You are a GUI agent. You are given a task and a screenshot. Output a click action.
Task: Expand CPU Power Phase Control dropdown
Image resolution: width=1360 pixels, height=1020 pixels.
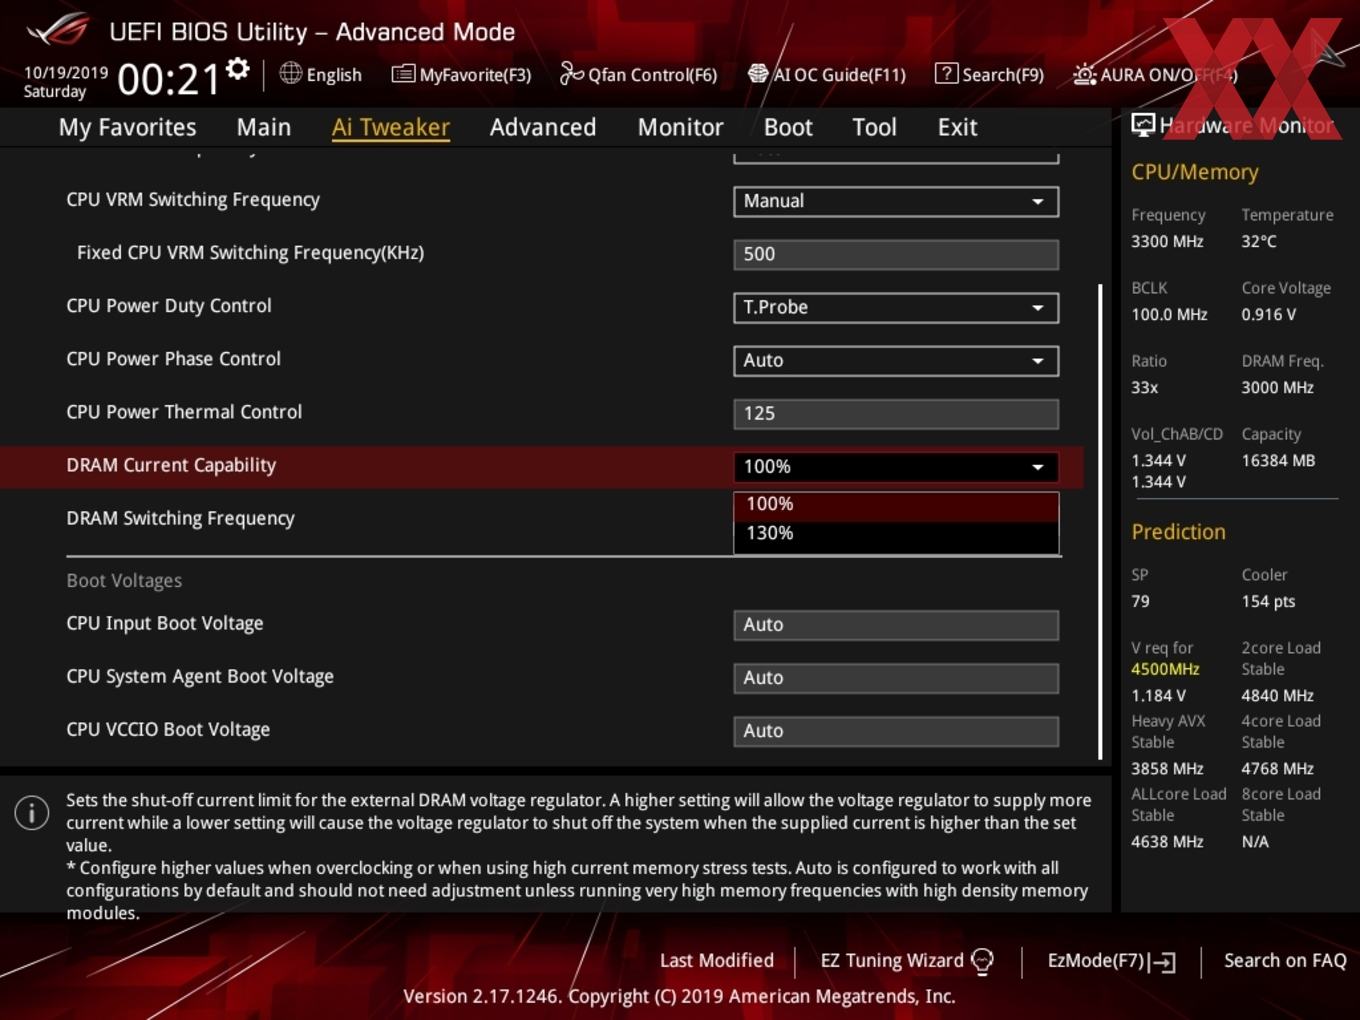coord(896,360)
